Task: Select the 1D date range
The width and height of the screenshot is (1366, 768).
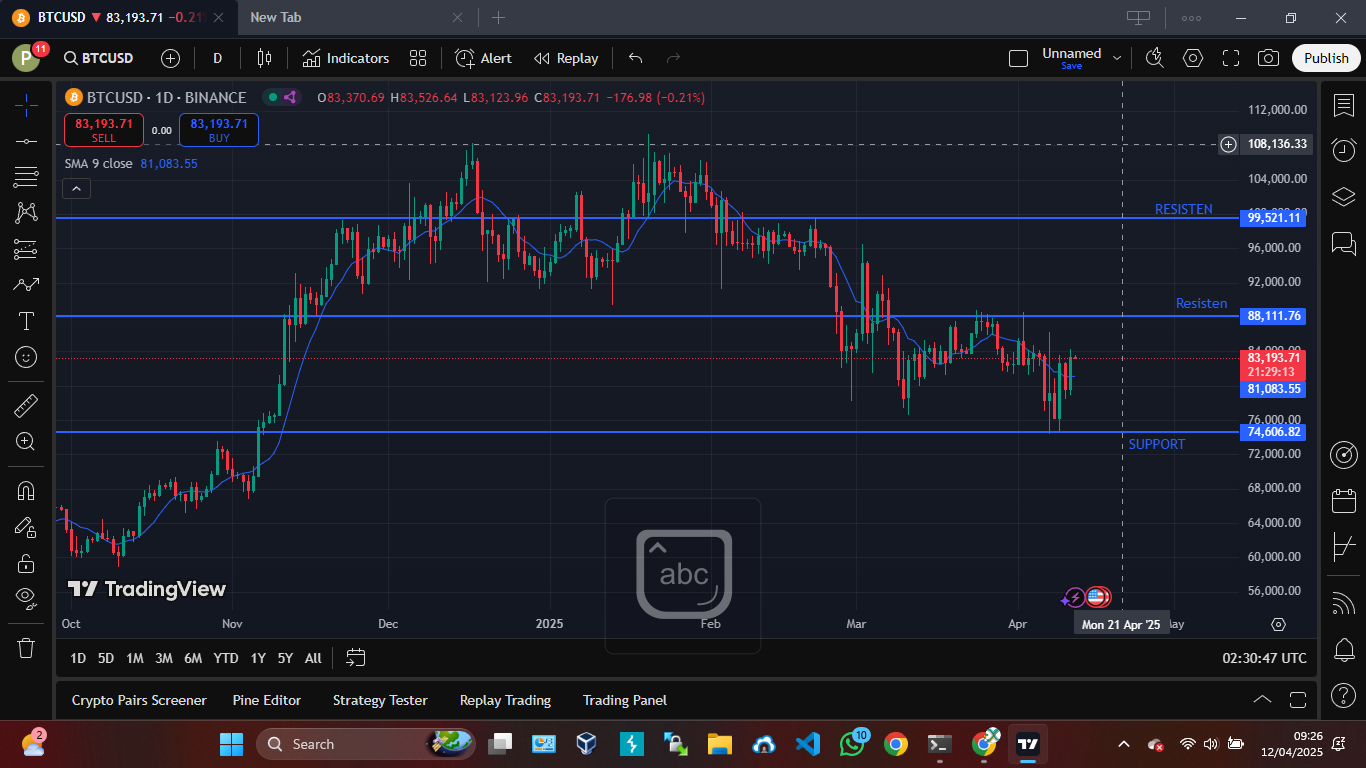Action: pos(78,658)
